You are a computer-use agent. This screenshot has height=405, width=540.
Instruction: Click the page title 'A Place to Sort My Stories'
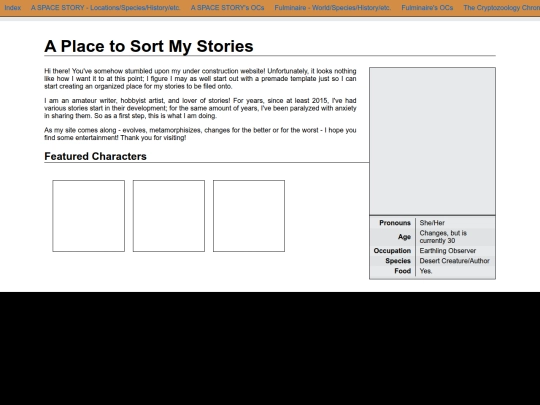coord(149,46)
